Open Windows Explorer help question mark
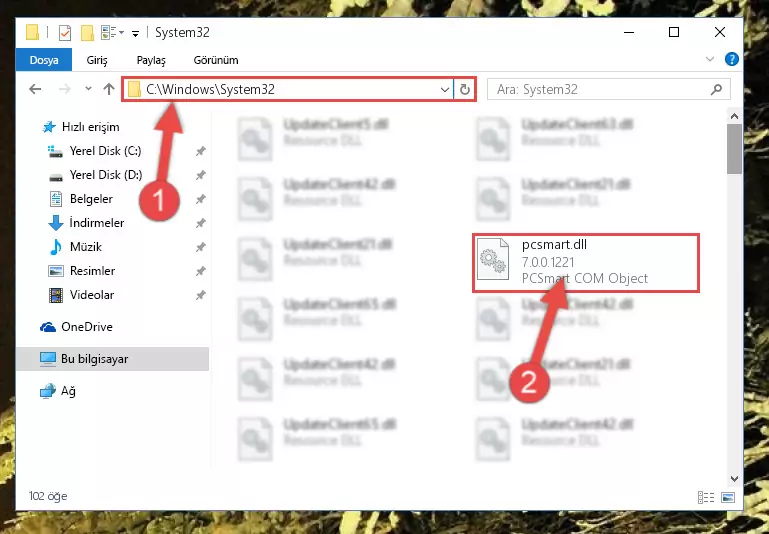Viewport: 769px width, 534px height. [731, 59]
